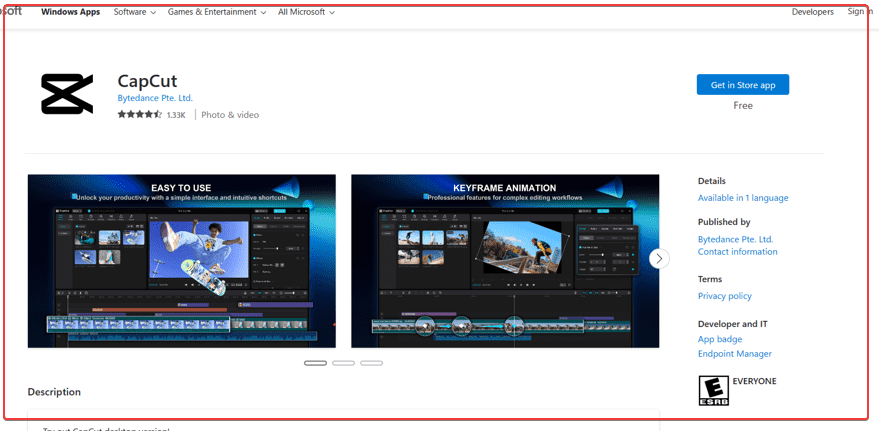Show next screenshot with right arrow

click(659, 258)
